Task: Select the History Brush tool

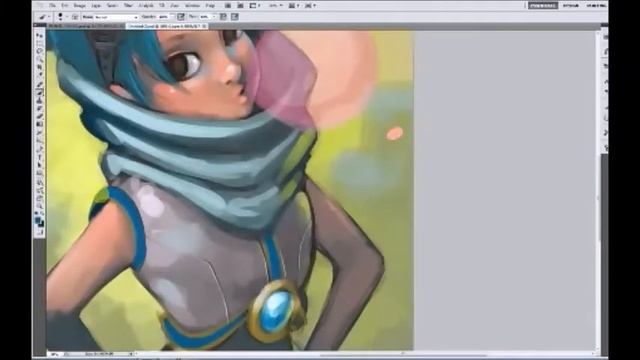Action: (39, 108)
